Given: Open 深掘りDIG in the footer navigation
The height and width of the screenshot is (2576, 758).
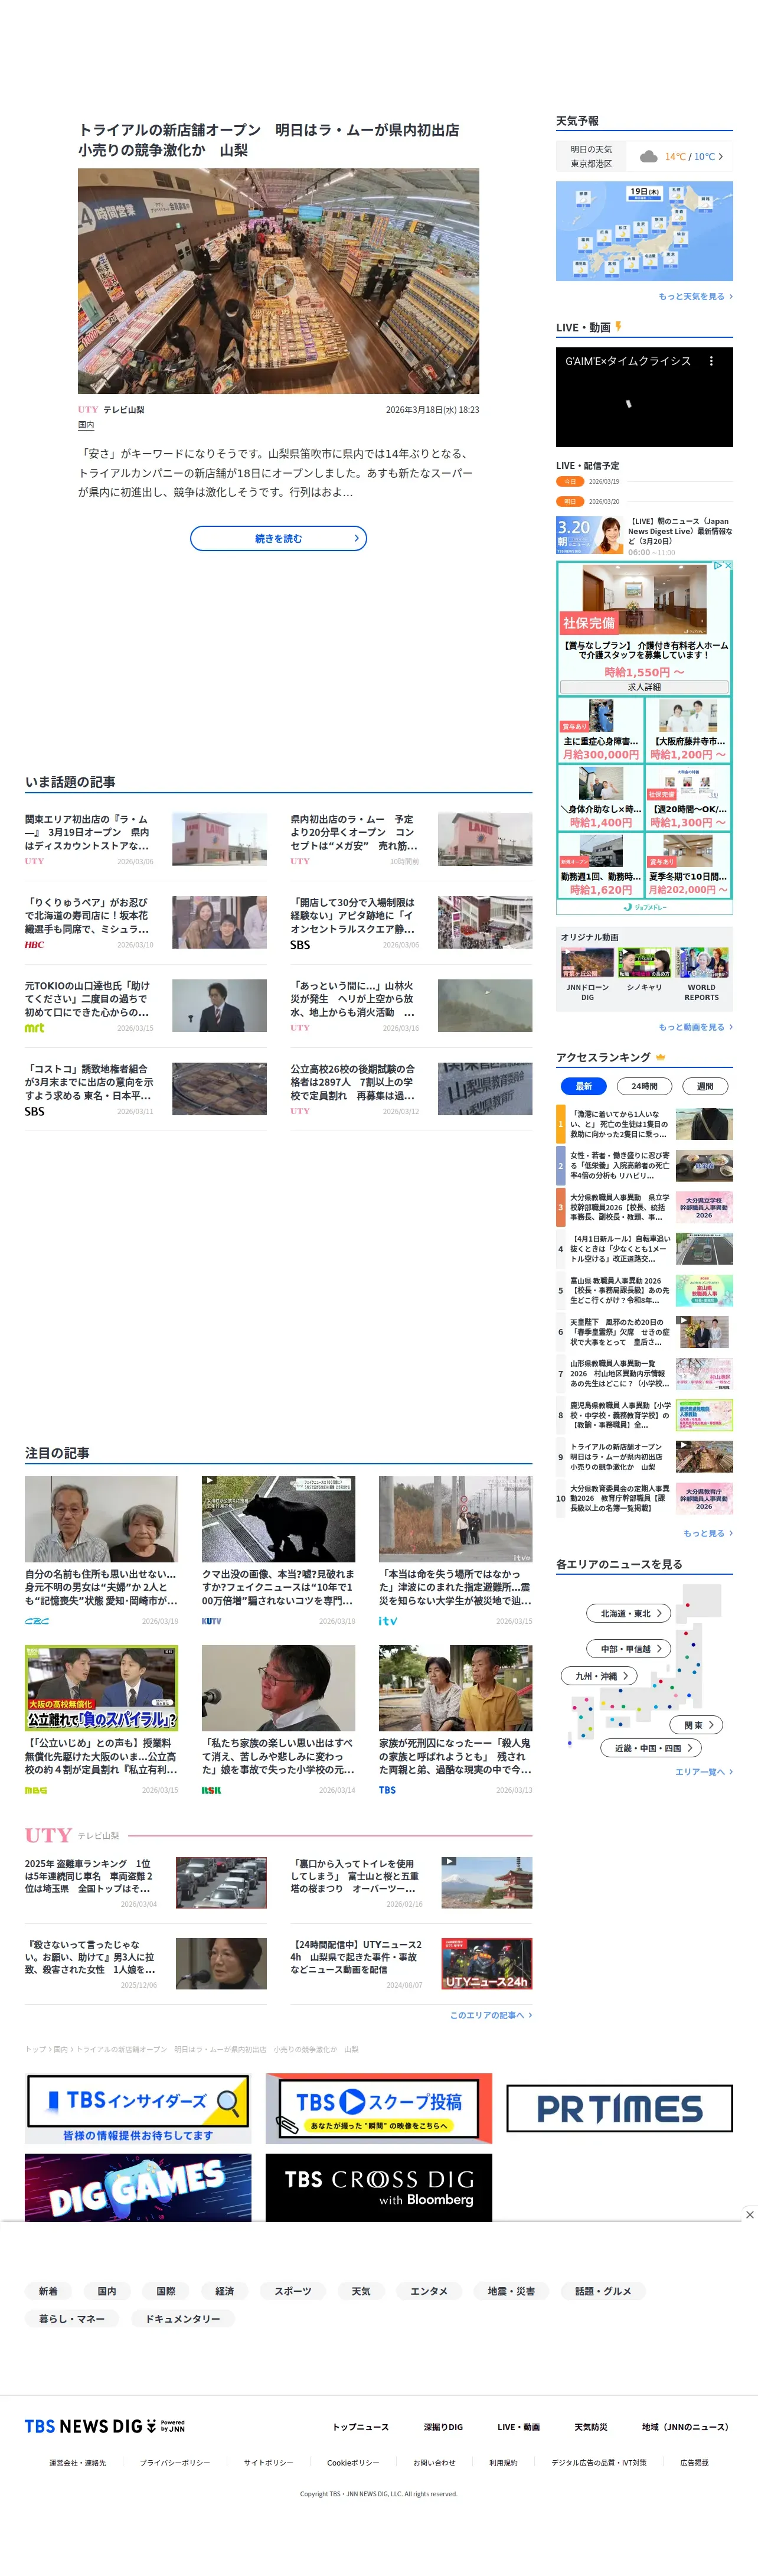Looking at the screenshot, I should pos(443,2427).
